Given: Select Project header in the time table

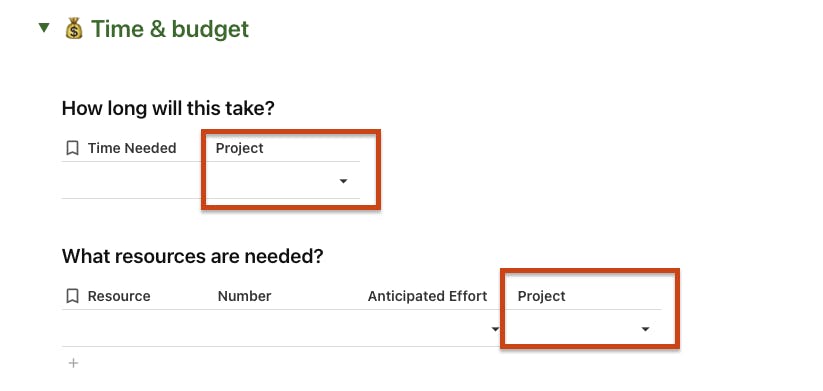Looking at the screenshot, I should click(x=239, y=149).
